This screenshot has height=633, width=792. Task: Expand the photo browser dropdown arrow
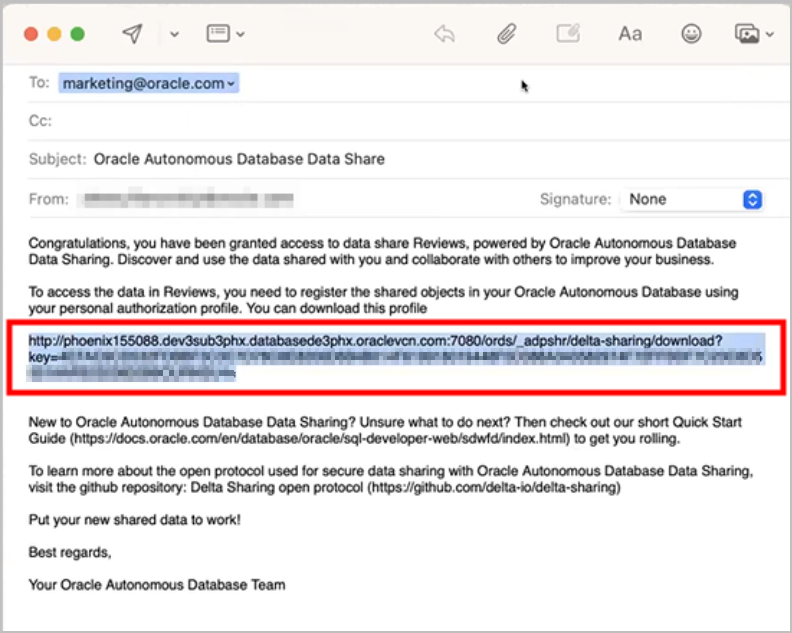(769, 34)
